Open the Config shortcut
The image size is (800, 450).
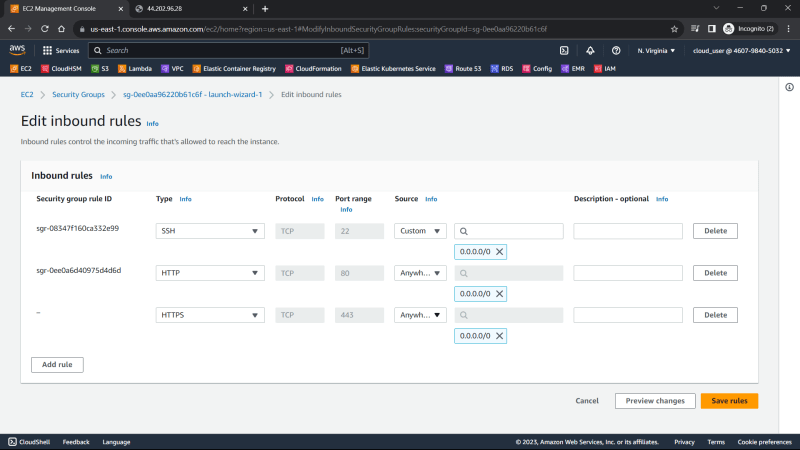[537, 68]
